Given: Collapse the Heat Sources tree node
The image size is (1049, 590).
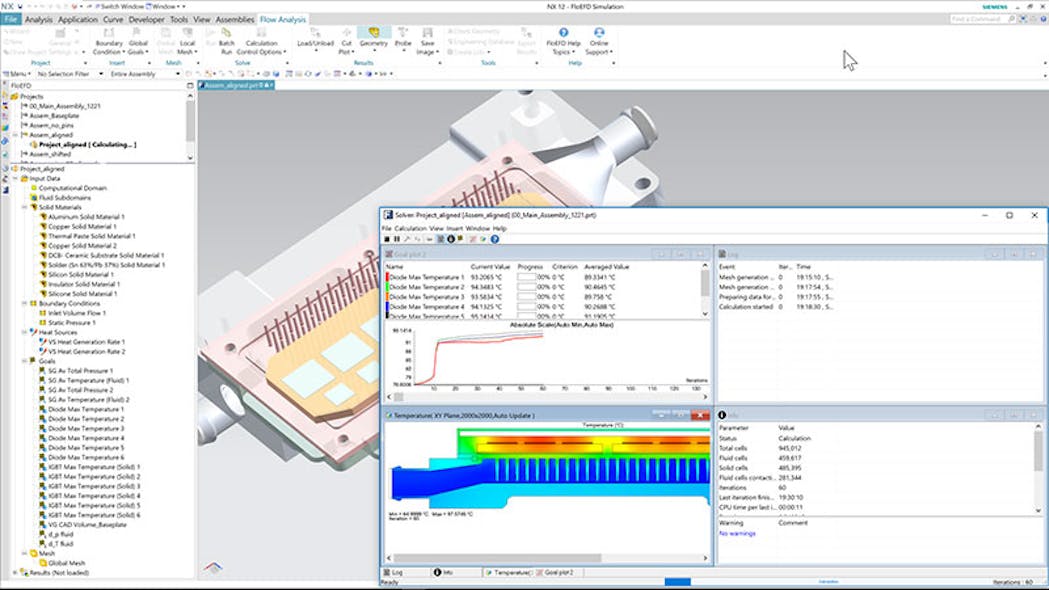Looking at the screenshot, I should click(x=25, y=332).
